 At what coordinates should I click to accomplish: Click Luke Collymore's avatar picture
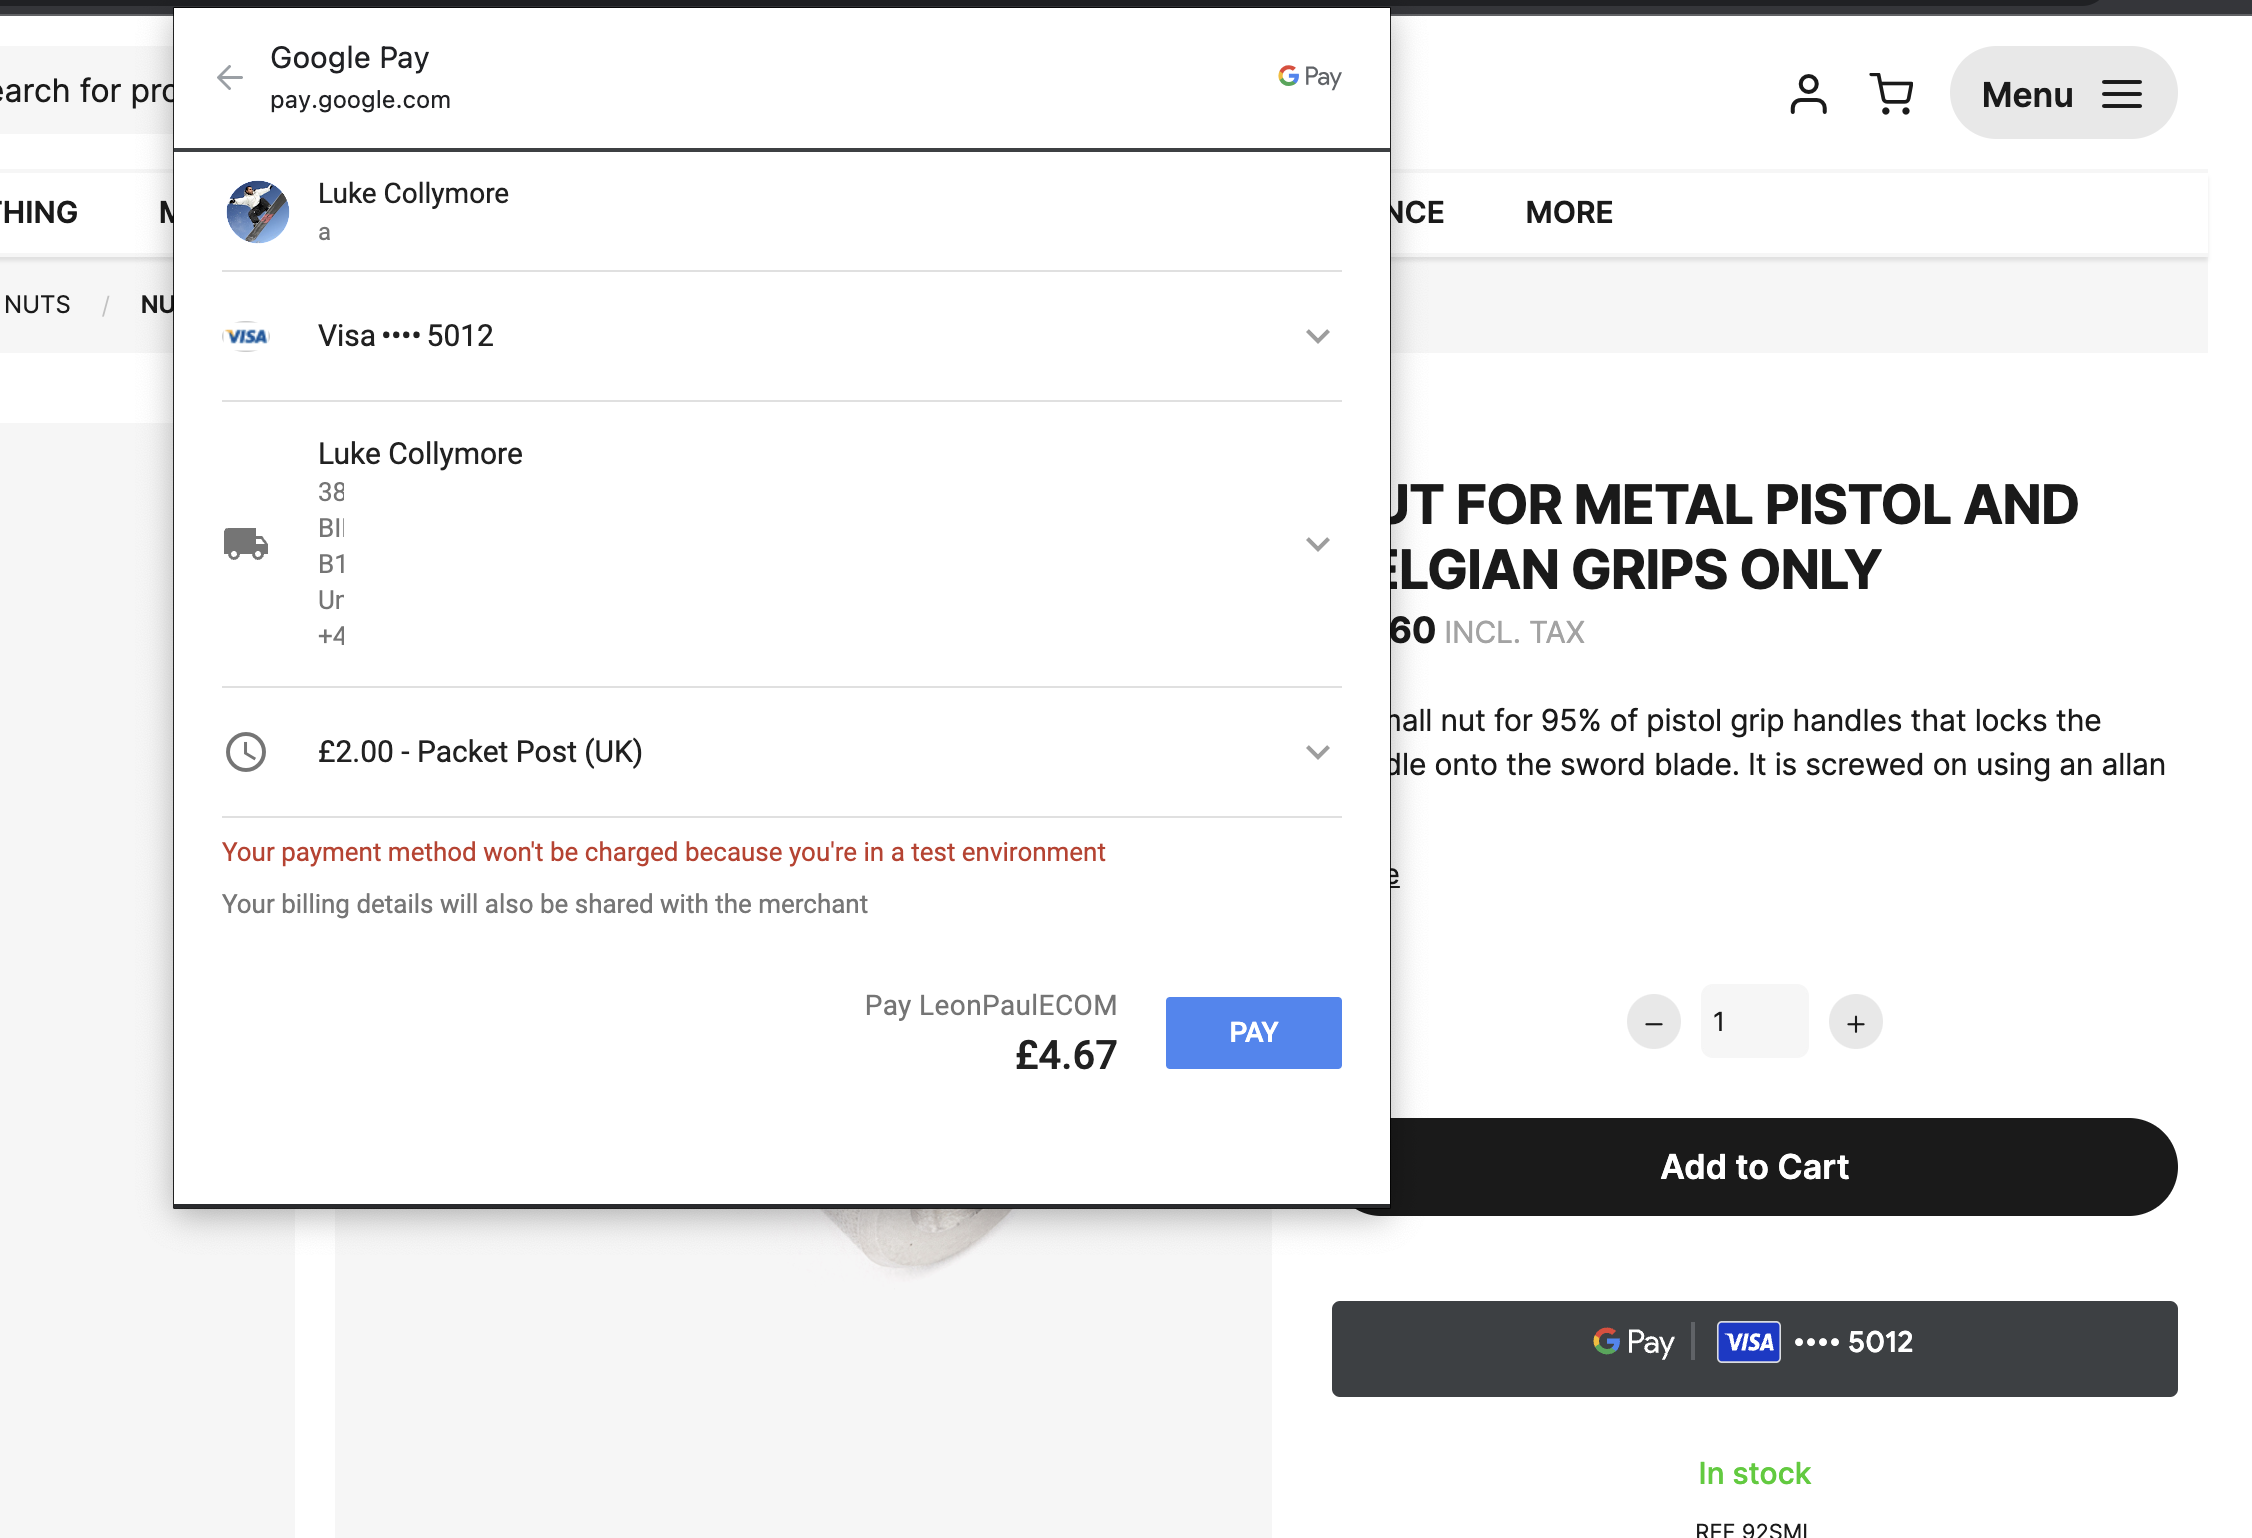point(257,213)
